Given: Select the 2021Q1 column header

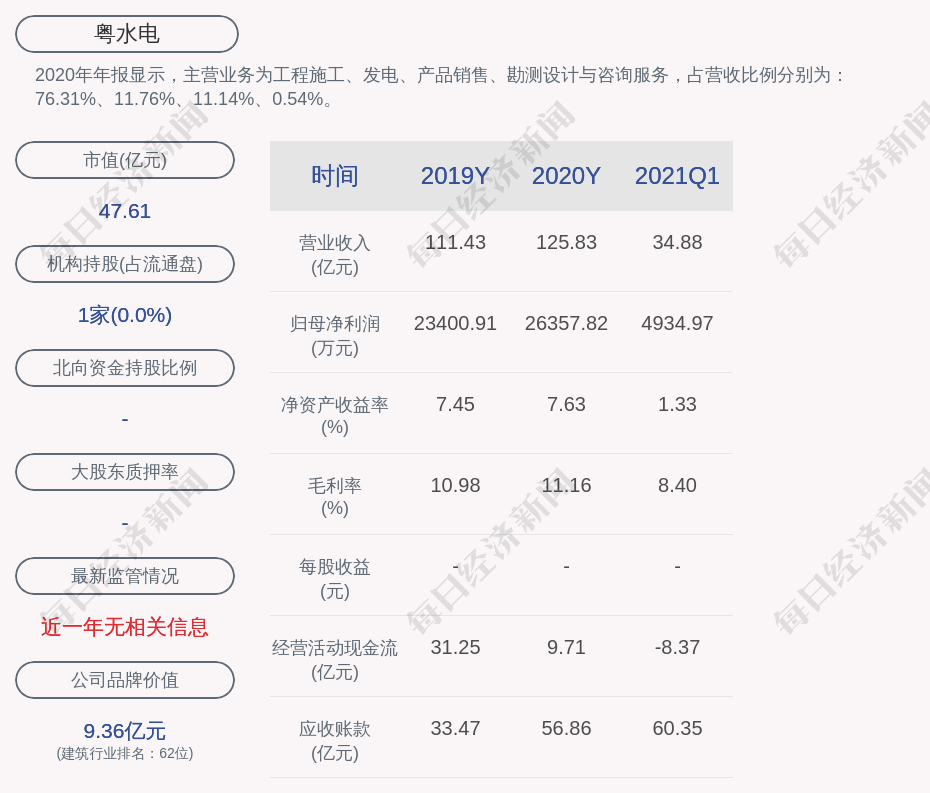Looking at the screenshot, I should point(677,176).
